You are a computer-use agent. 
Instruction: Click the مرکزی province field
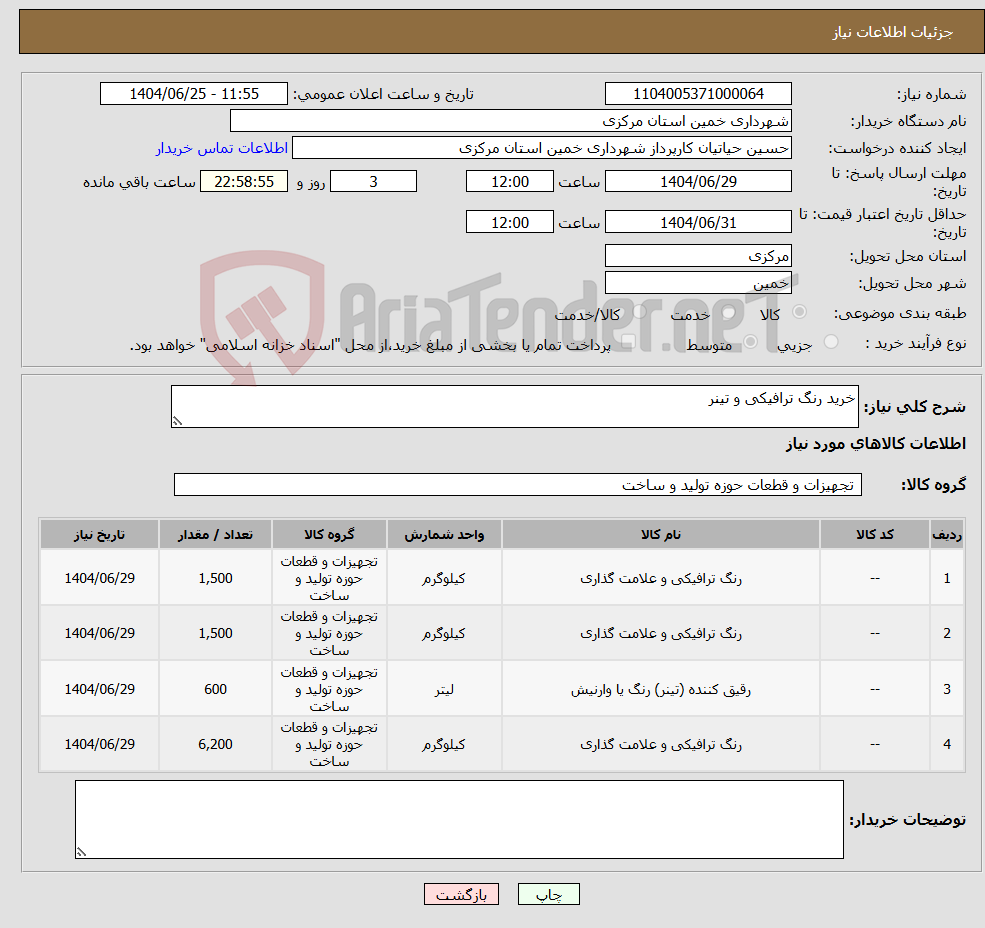tap(698, 255)
